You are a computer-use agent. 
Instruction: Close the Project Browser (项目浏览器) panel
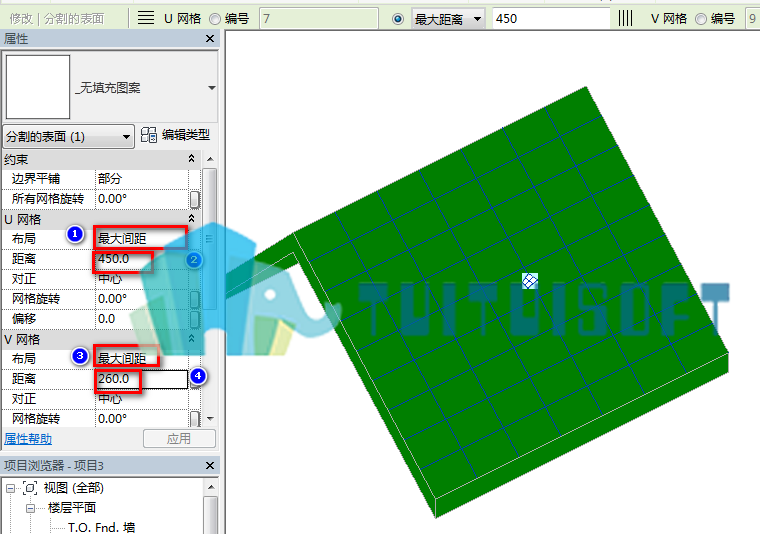point(210,466)
